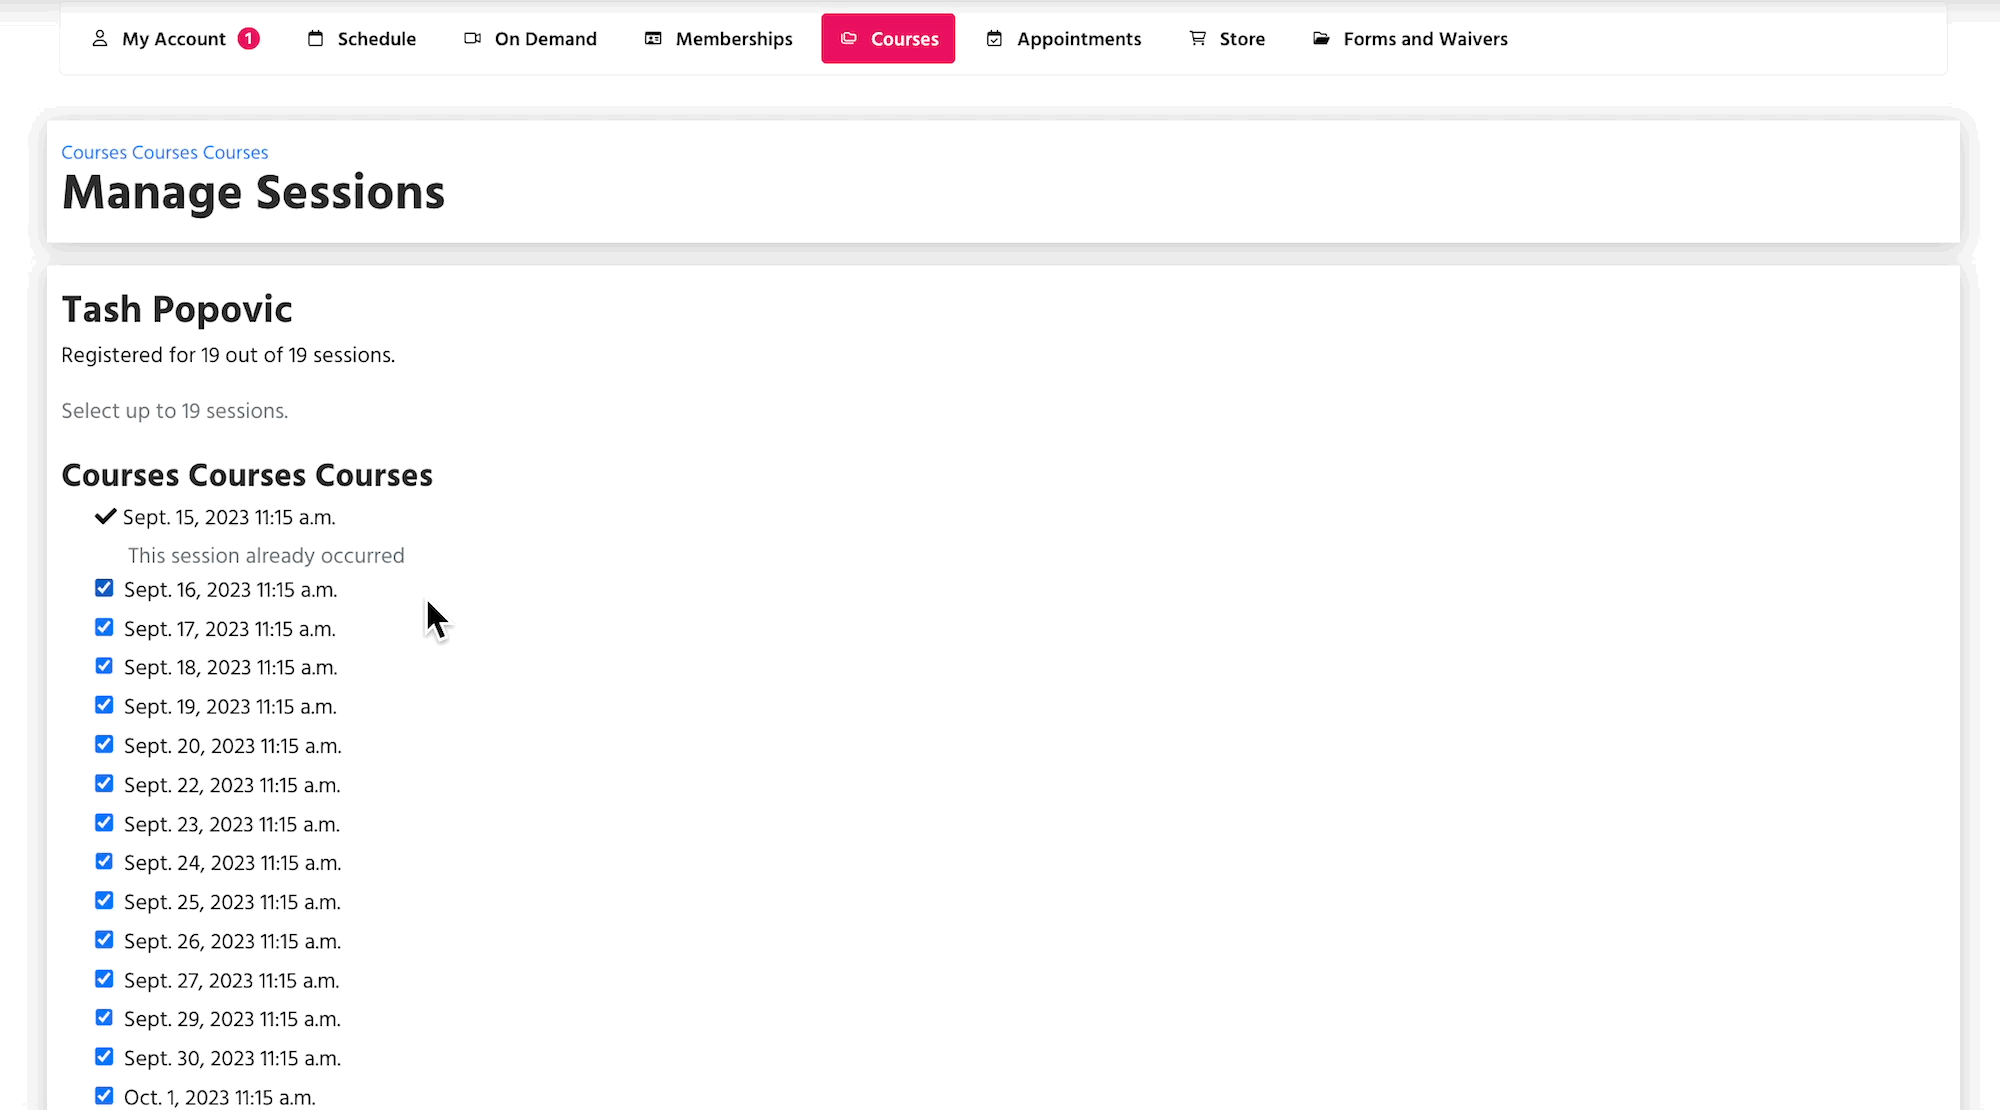The width and height of the screenshot is (2000, 1110).
Task: Click the Courses folder icon
Action: tap(849, 39)
